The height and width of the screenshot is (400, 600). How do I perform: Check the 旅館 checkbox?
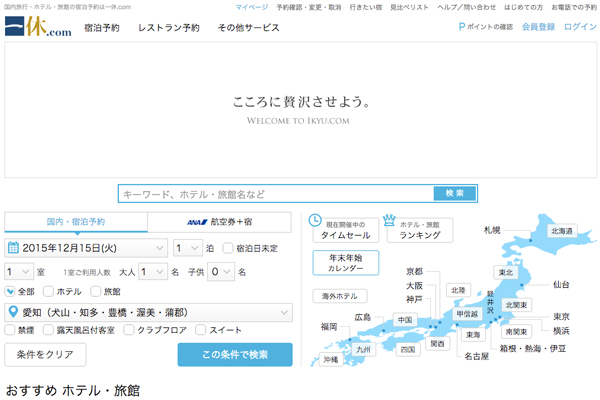click(95, 292)
